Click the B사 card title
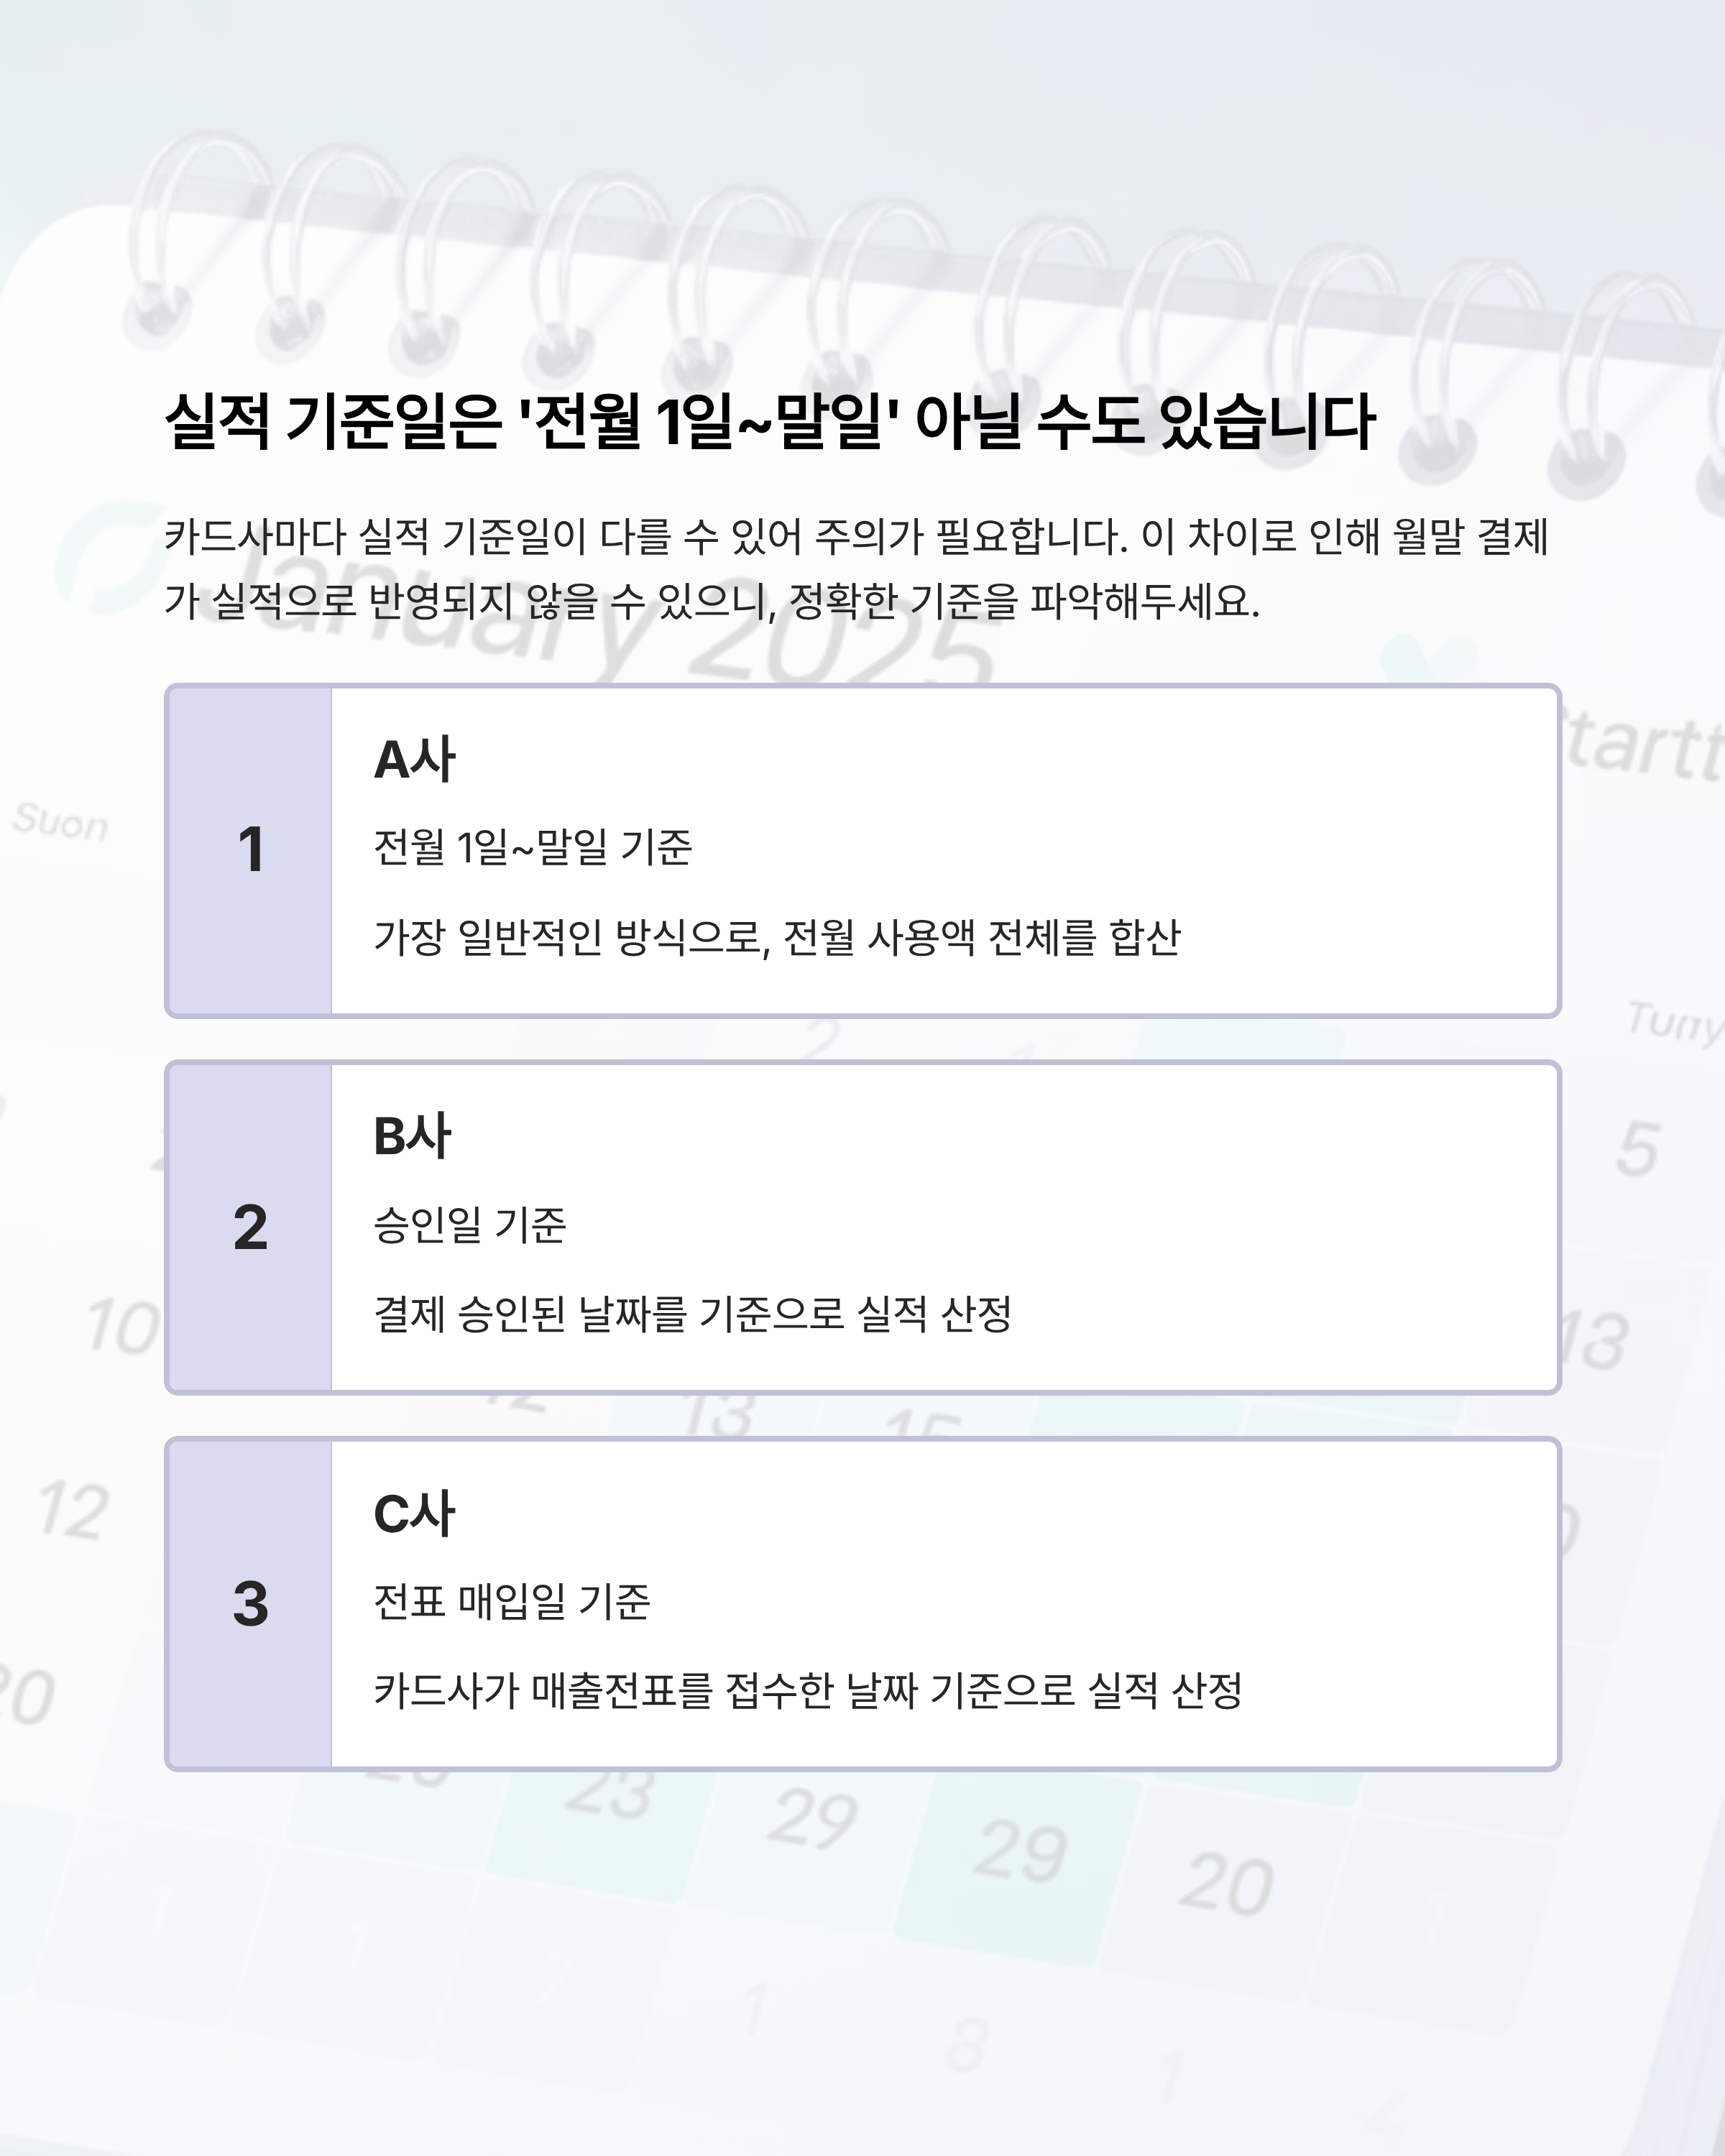The width and height of the screenshot is (1725, 2156). [x=412, y=1136]
